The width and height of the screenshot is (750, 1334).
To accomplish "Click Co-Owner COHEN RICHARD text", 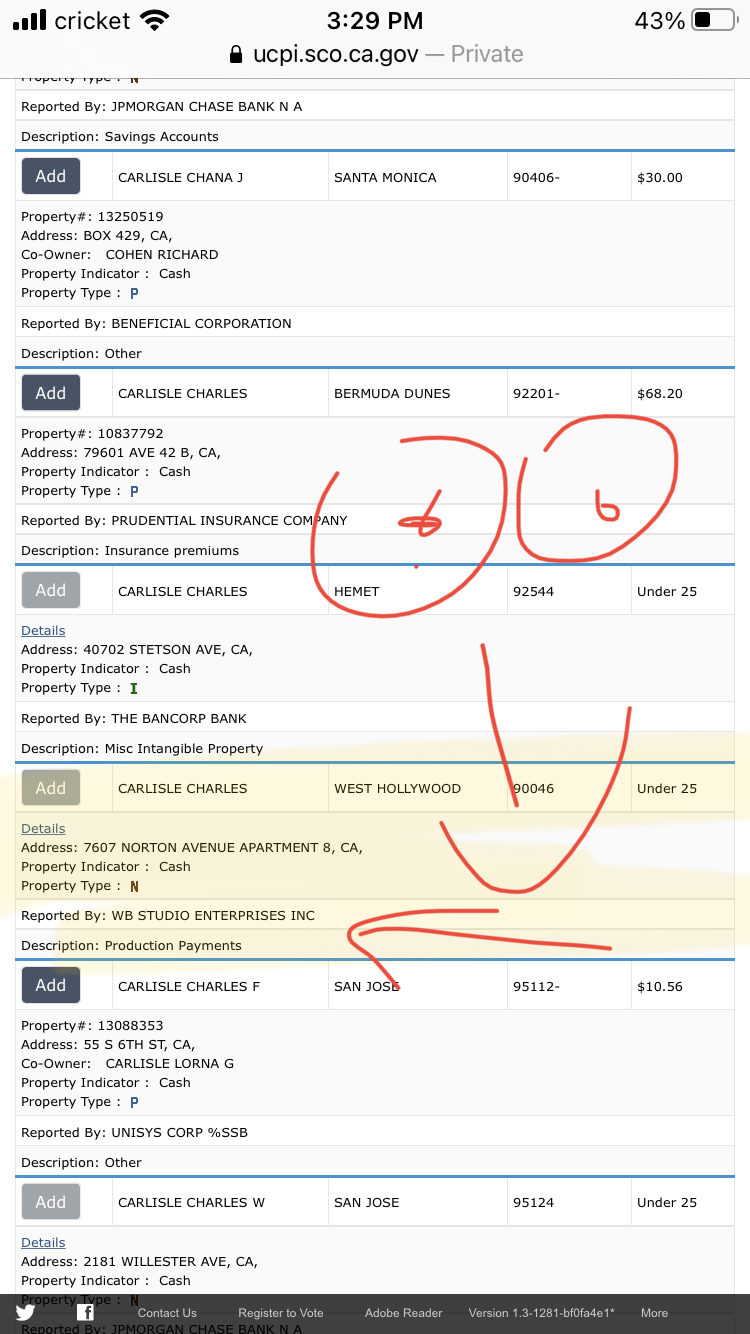I will click(120, 255).
